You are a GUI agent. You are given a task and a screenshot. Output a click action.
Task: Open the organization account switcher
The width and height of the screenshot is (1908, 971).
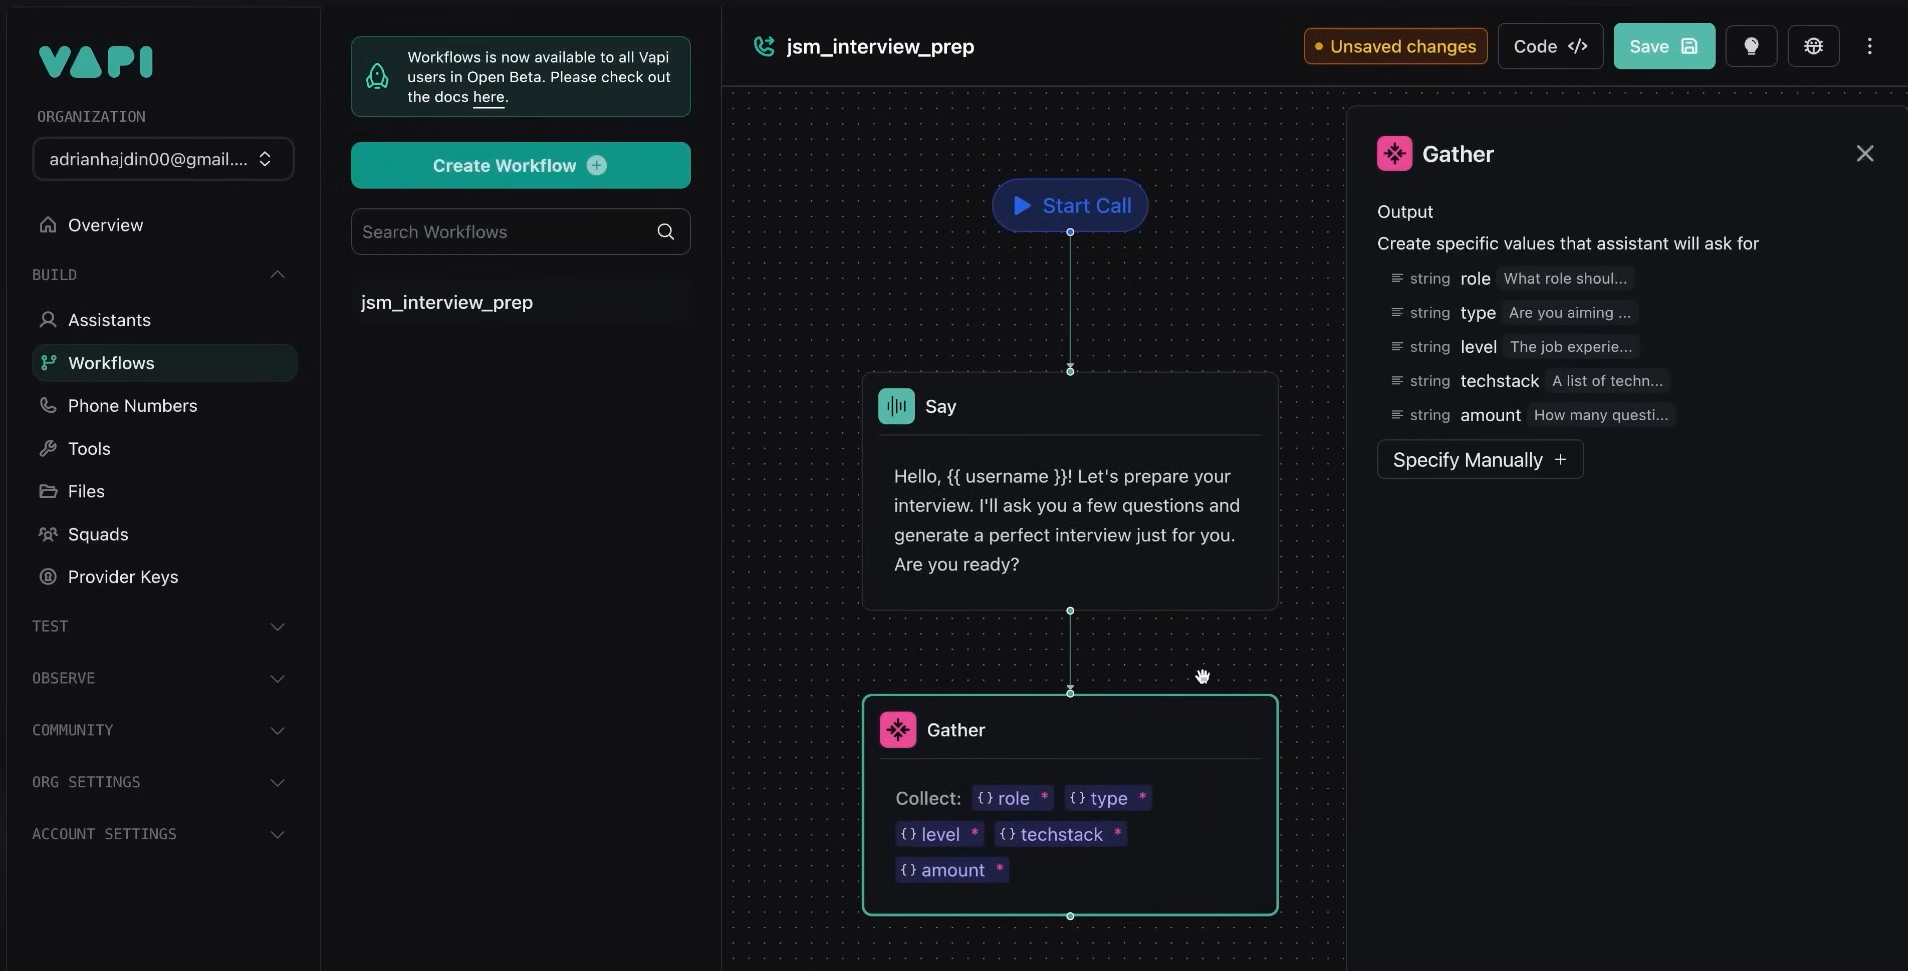[163, 159]
